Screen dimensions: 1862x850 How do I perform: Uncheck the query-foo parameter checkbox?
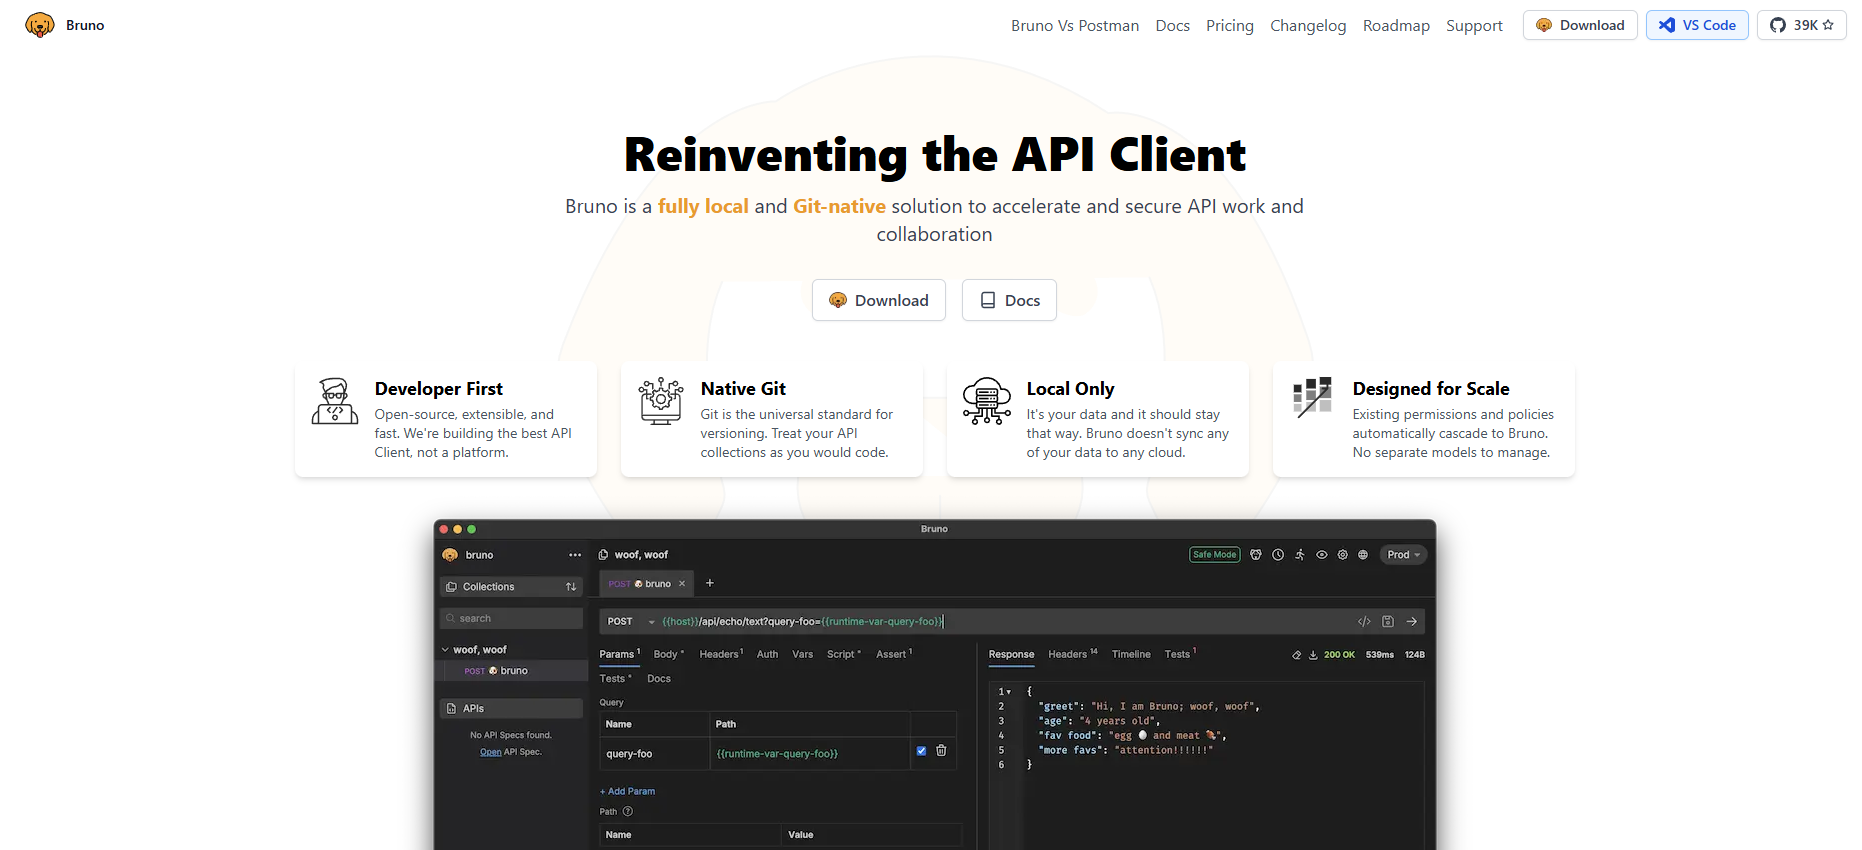921,751
